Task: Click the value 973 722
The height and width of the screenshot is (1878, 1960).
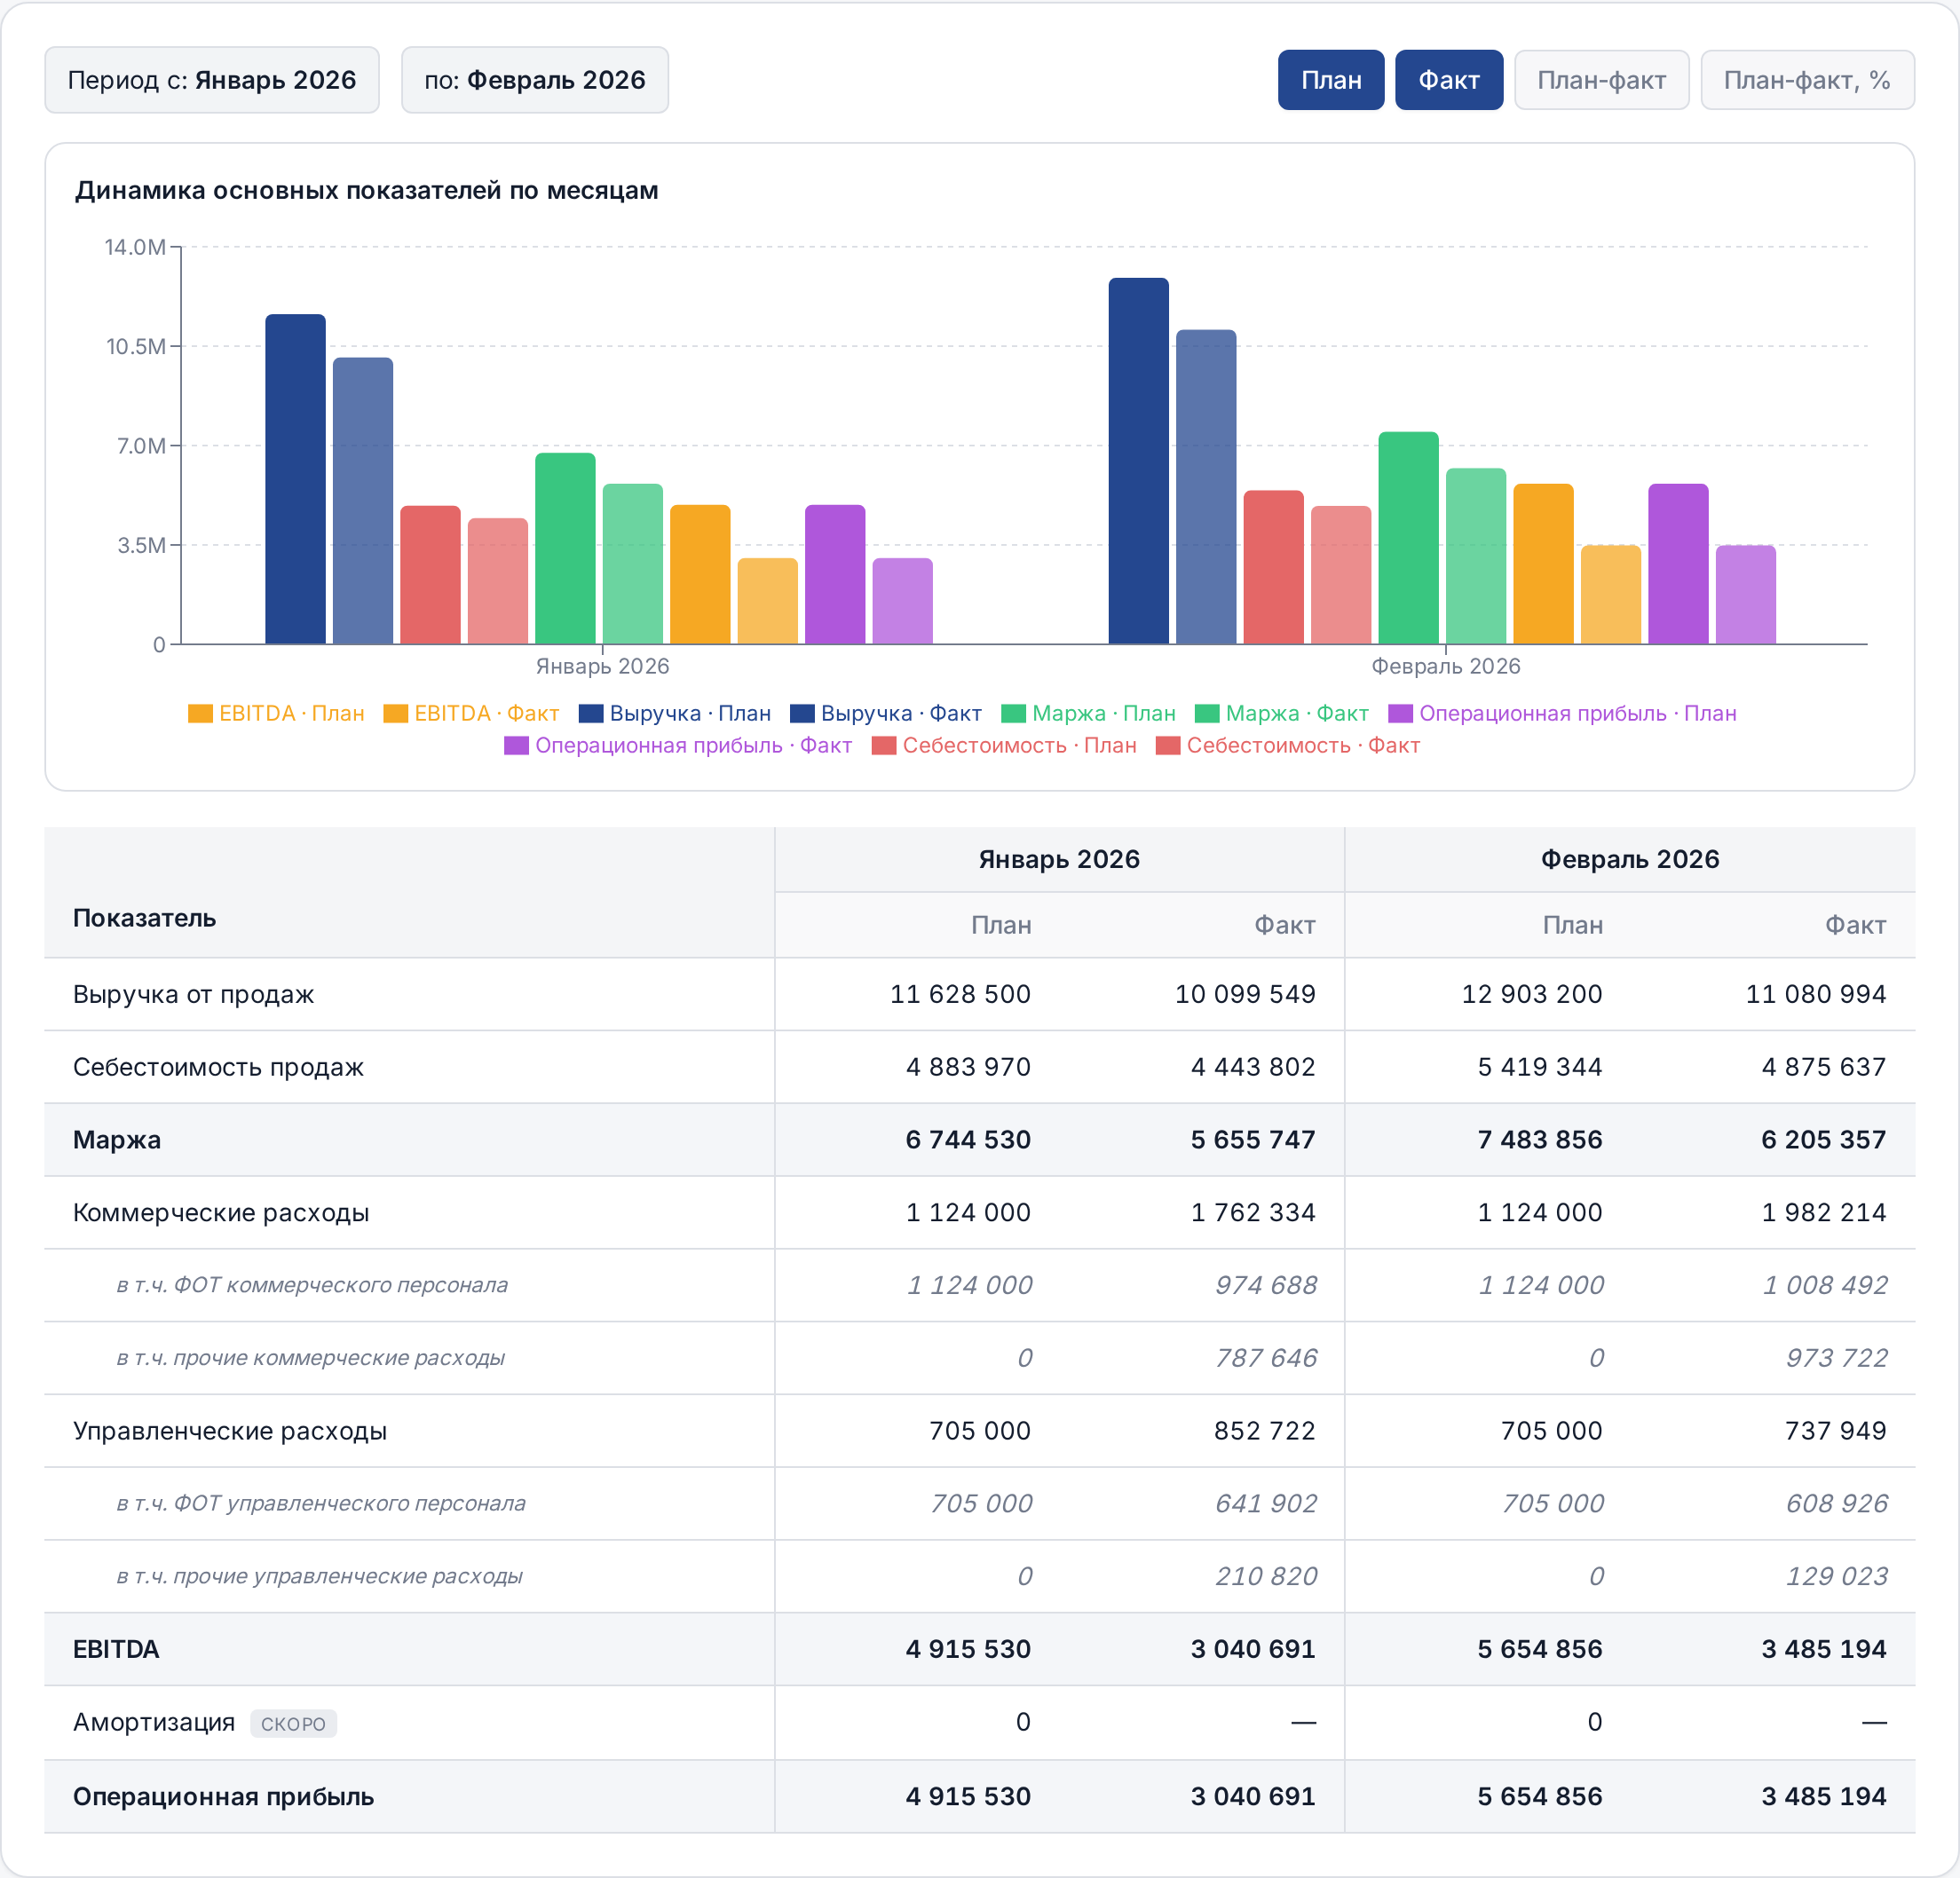Action: tap(1837, 1358)
